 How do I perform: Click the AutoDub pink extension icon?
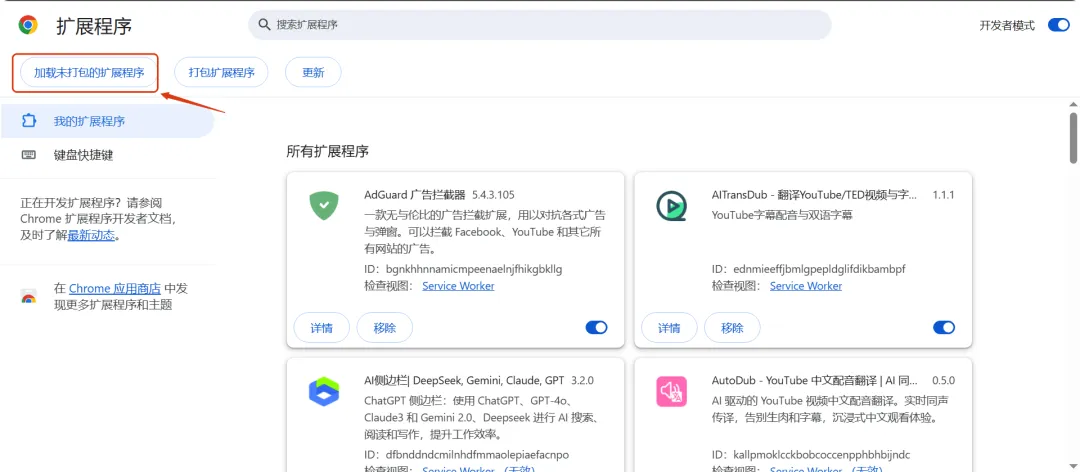(x=672, y=391)
